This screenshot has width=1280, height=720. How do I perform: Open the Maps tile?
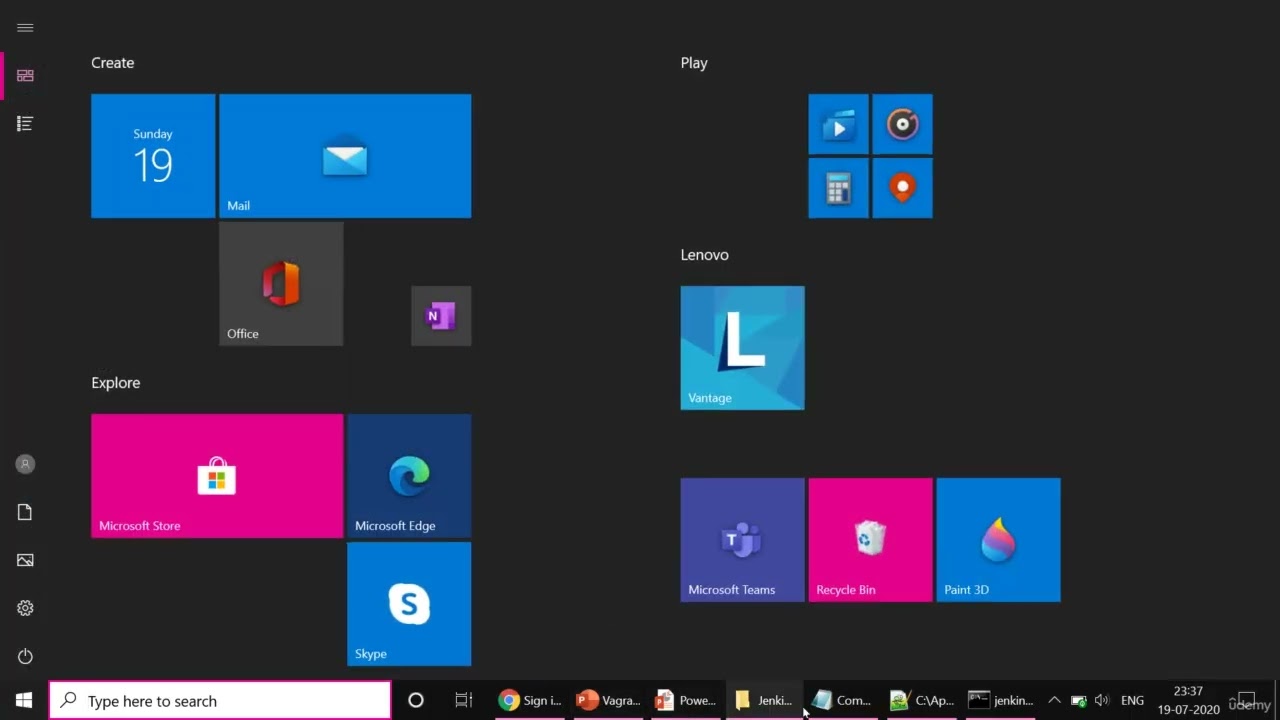click(x=902, y=188)
